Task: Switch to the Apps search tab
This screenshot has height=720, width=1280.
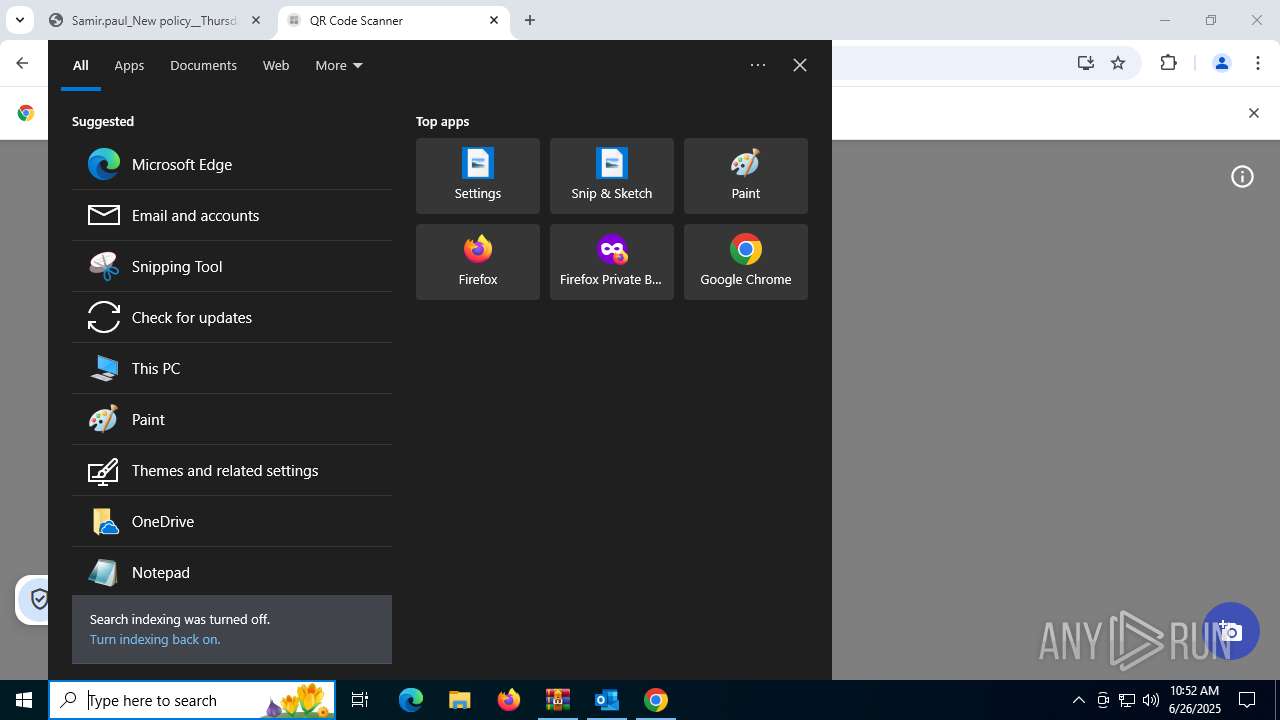Action: [x=129, y=65]
